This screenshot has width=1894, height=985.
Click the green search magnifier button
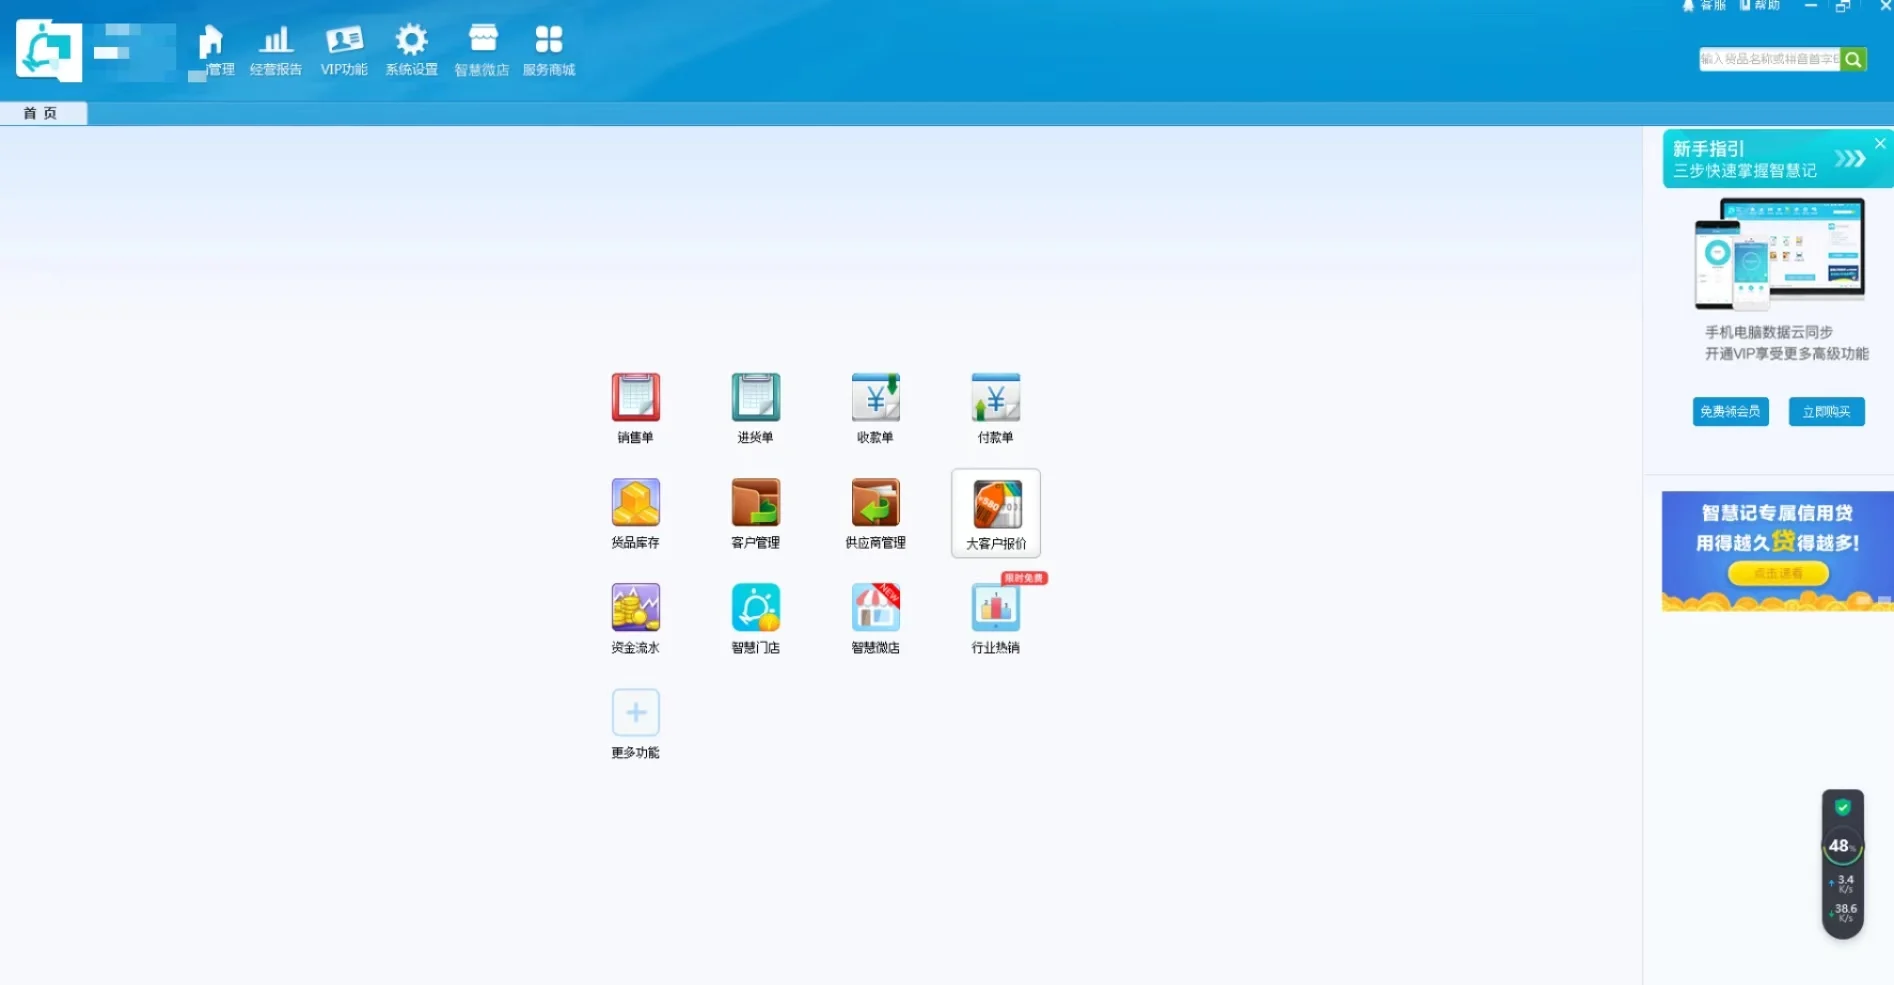click(1853, 59)
